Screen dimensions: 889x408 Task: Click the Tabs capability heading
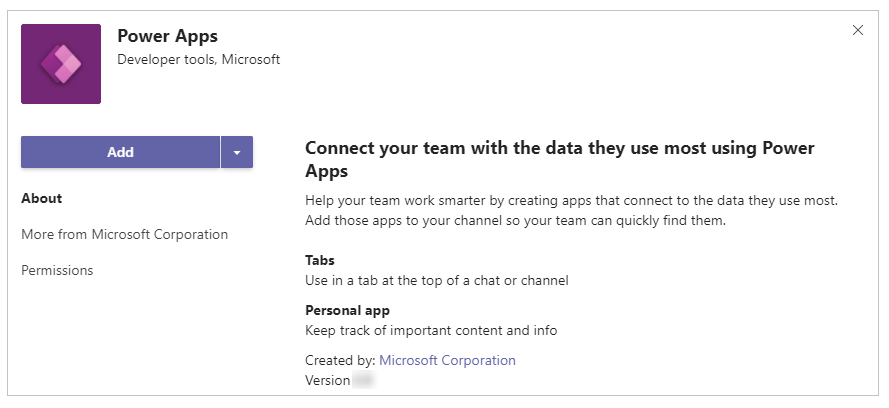[x=320, y=260]
